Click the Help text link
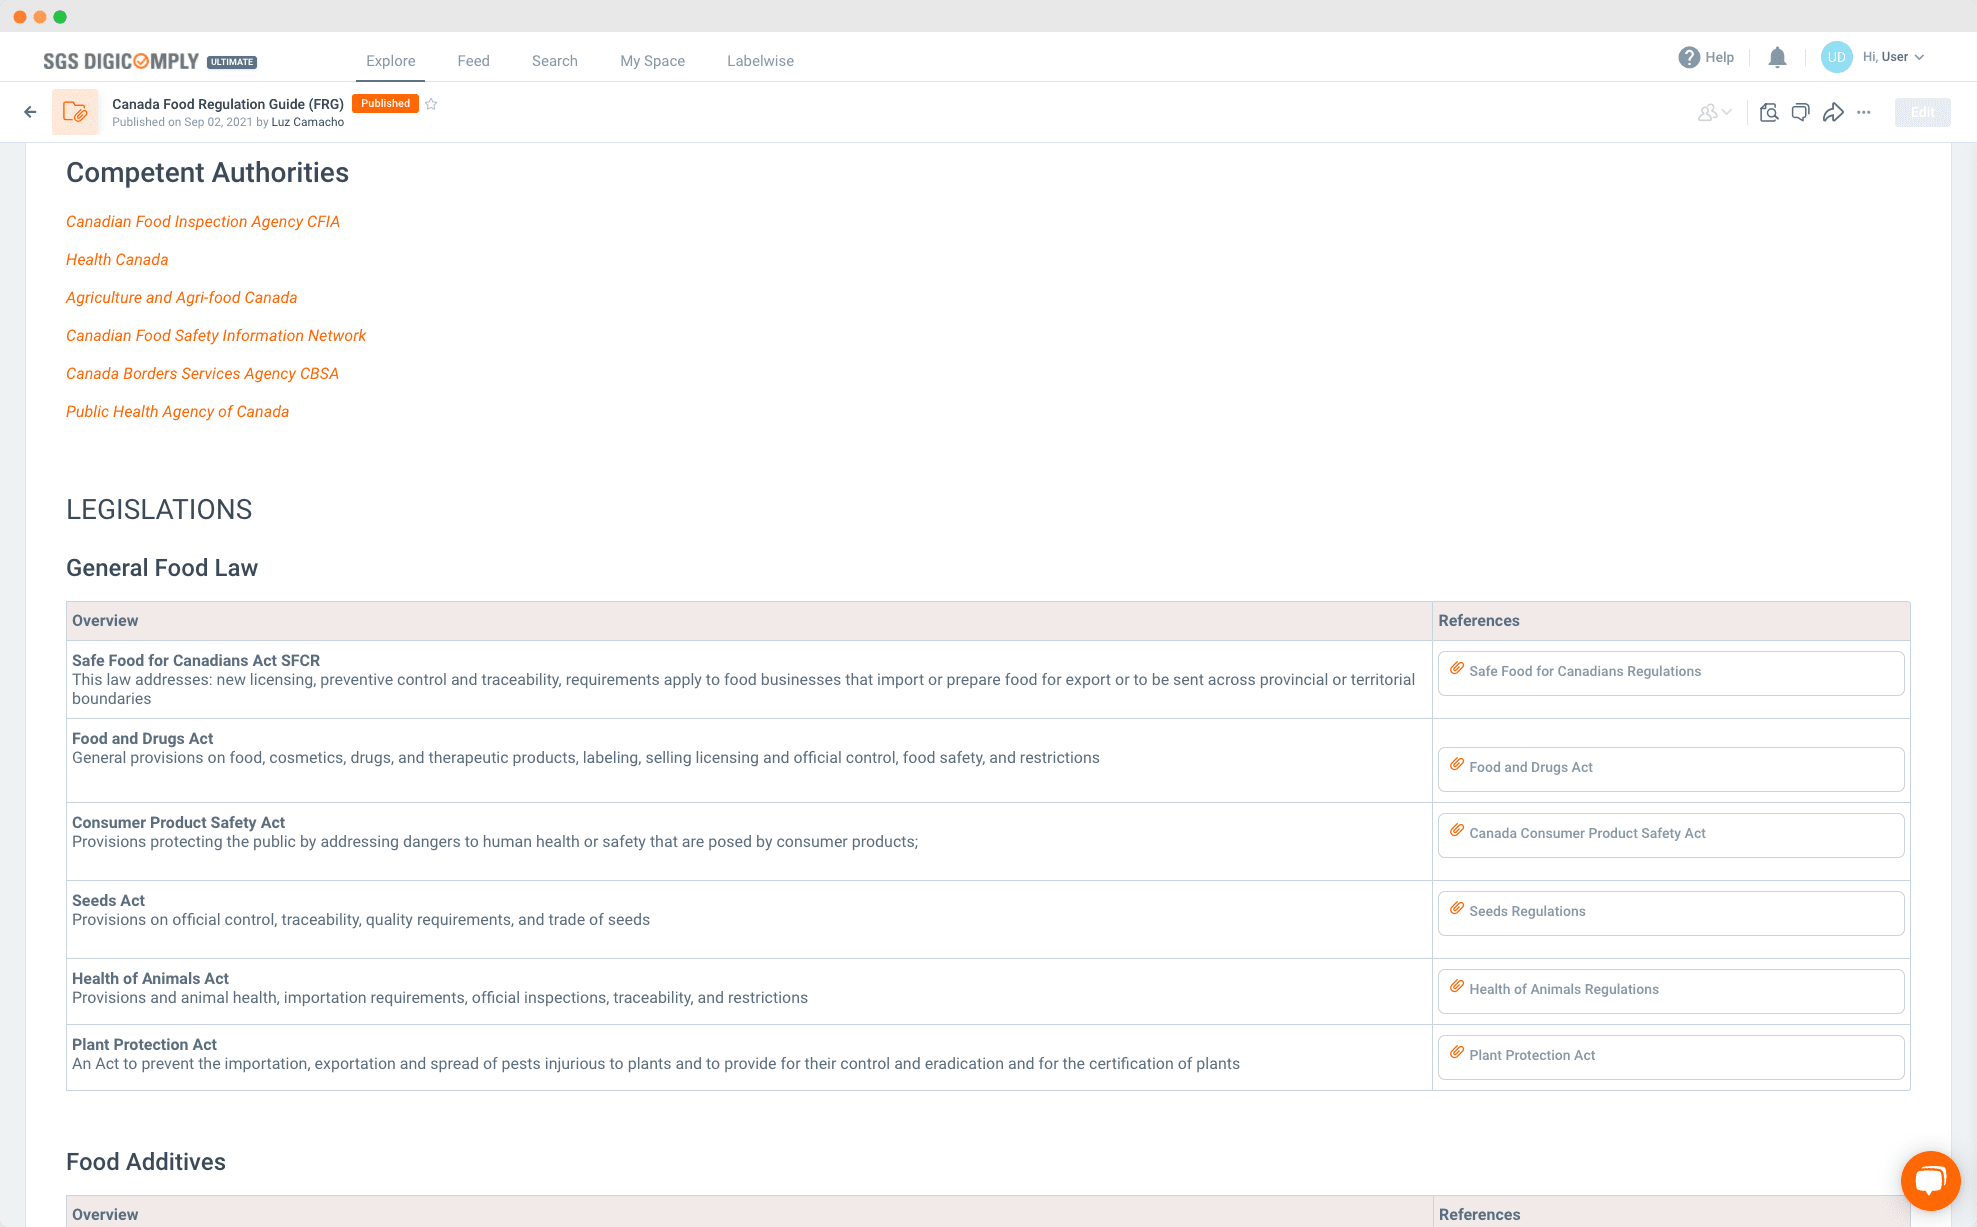This screenshot has width=1977, height=1227. pos(1719,57)
